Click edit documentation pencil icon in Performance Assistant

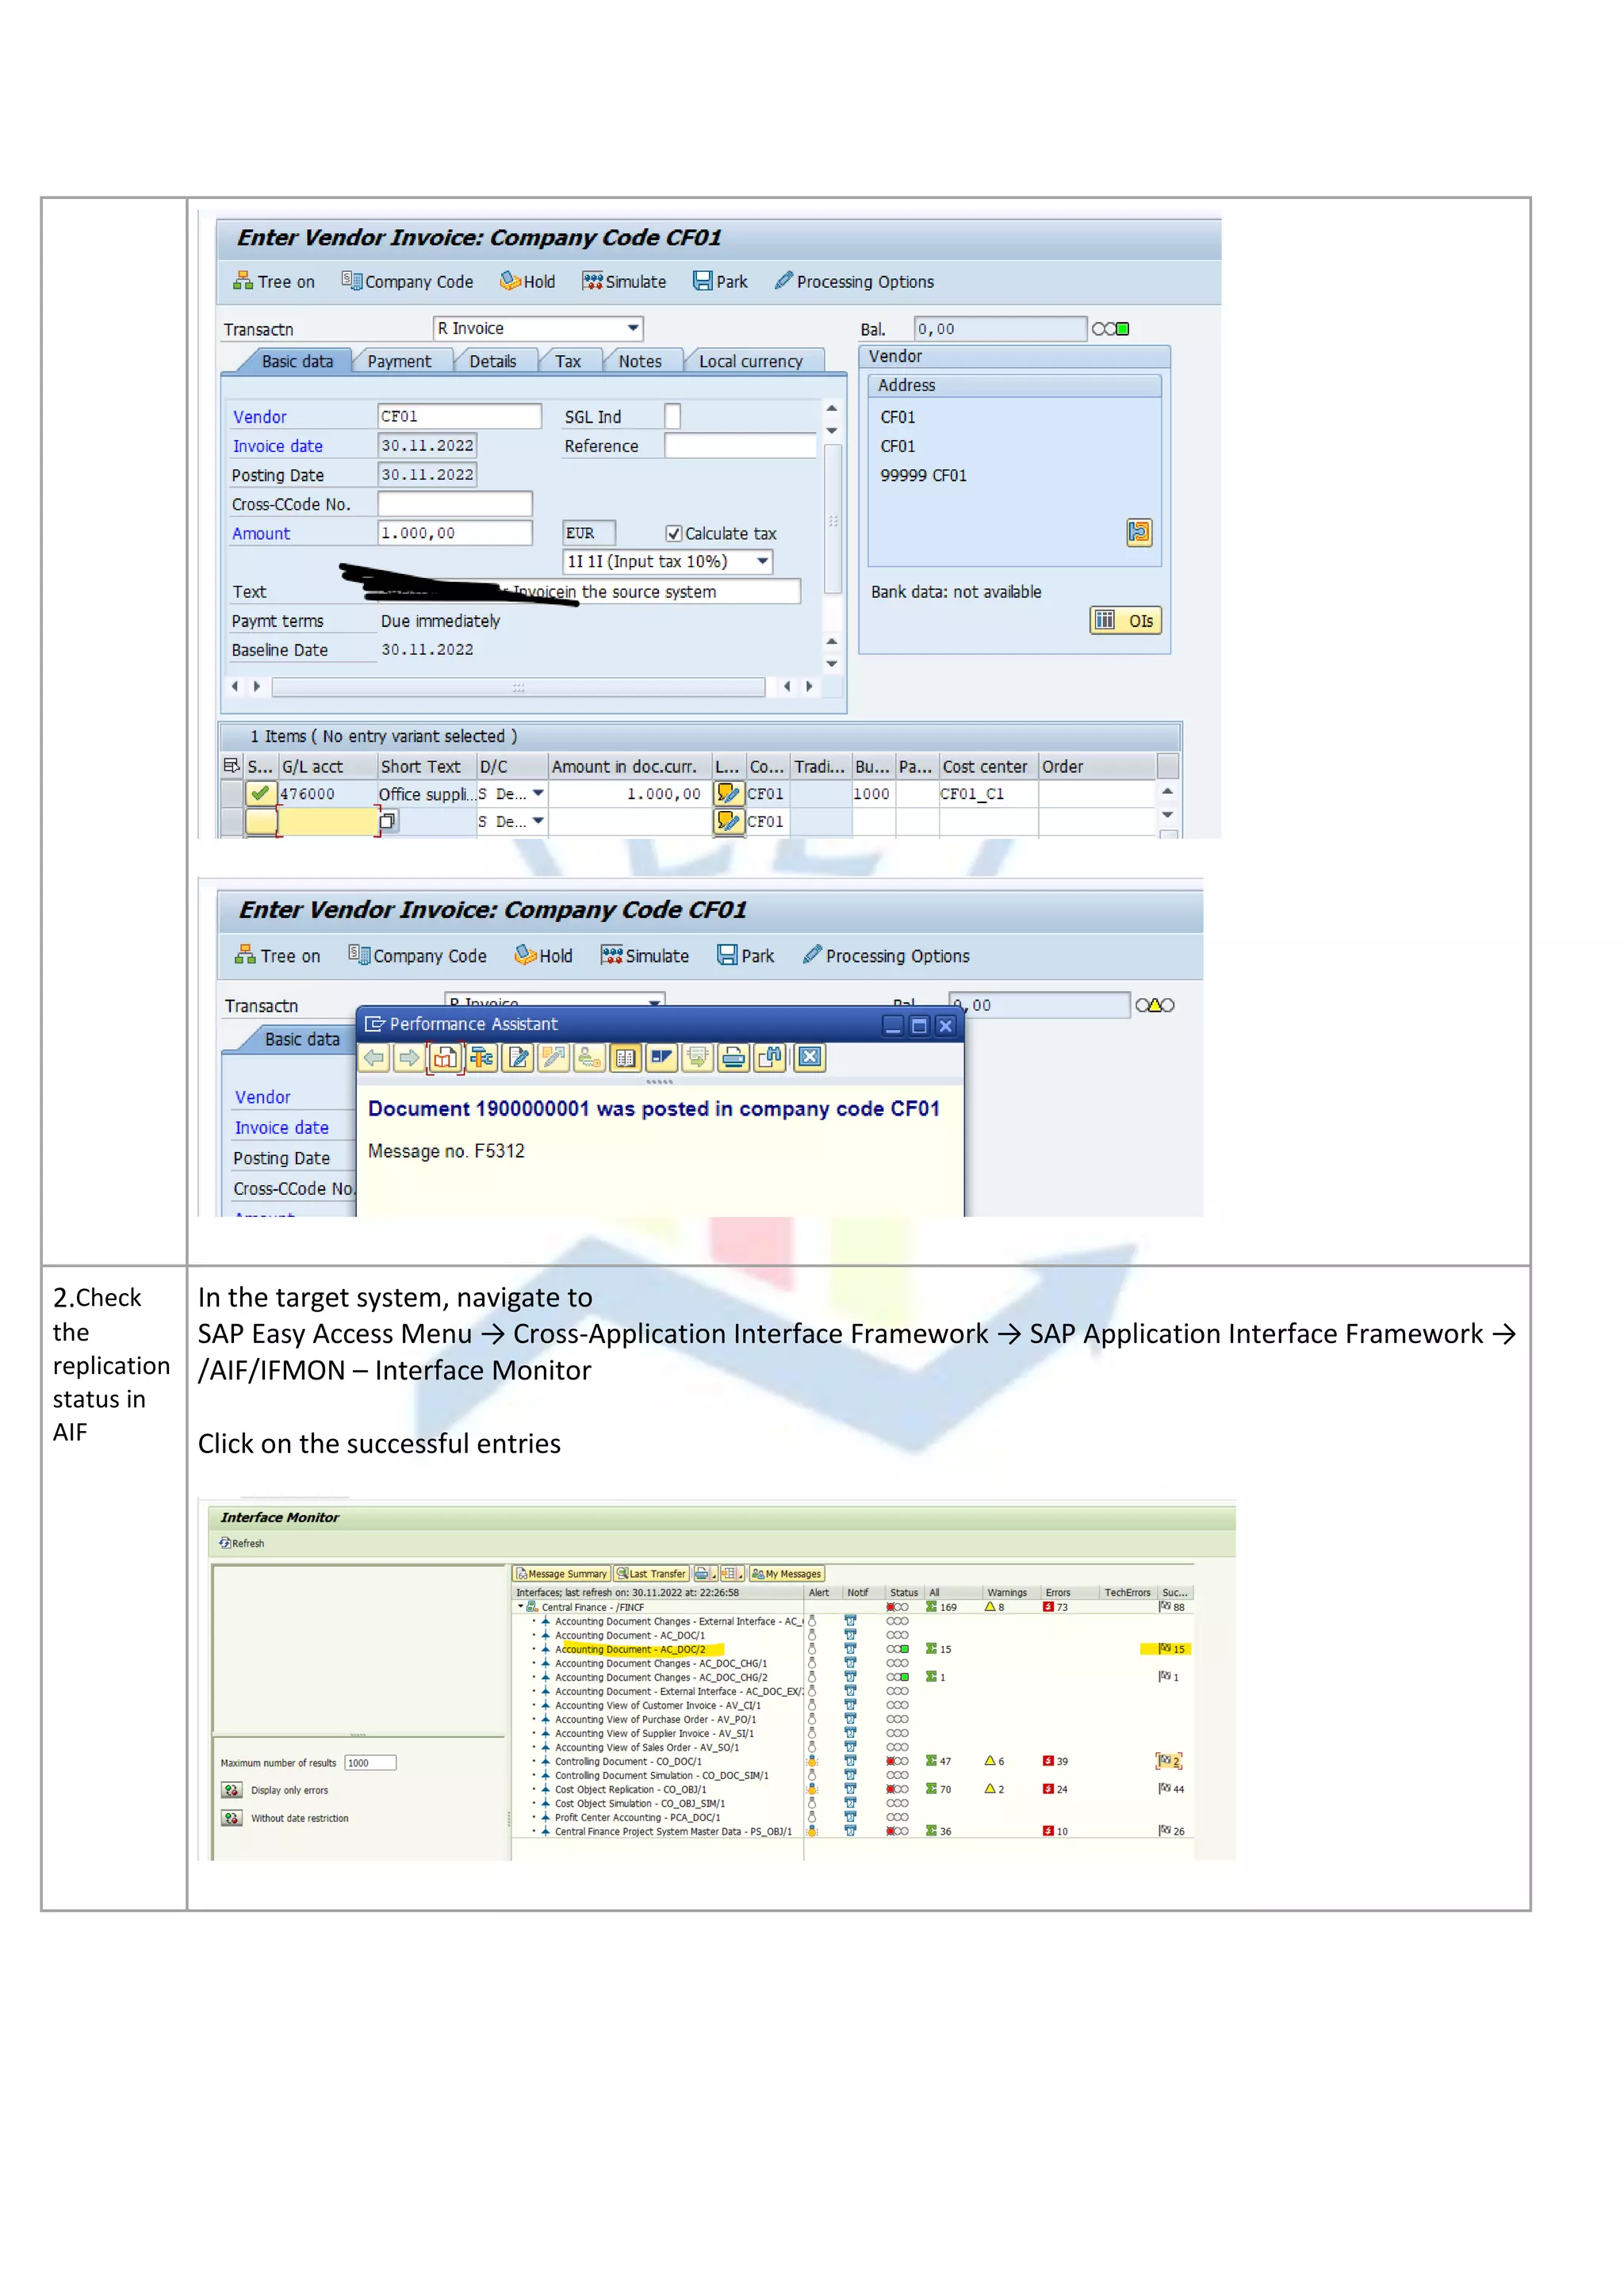[x=518, y=1057]
